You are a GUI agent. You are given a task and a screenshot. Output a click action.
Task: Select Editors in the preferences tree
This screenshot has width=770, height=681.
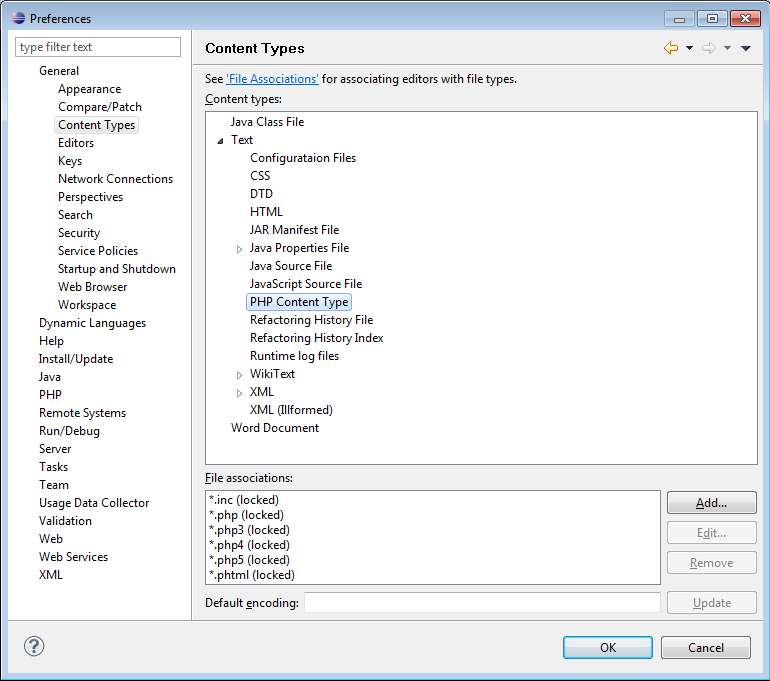[x=76, y=143]
